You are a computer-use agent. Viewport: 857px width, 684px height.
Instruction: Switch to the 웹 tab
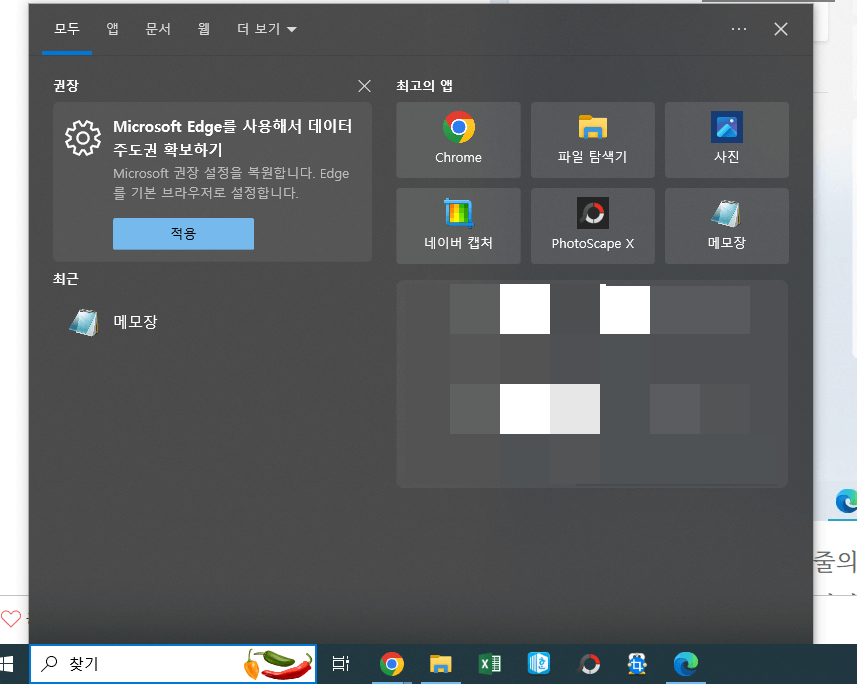(x=204, y=29)
